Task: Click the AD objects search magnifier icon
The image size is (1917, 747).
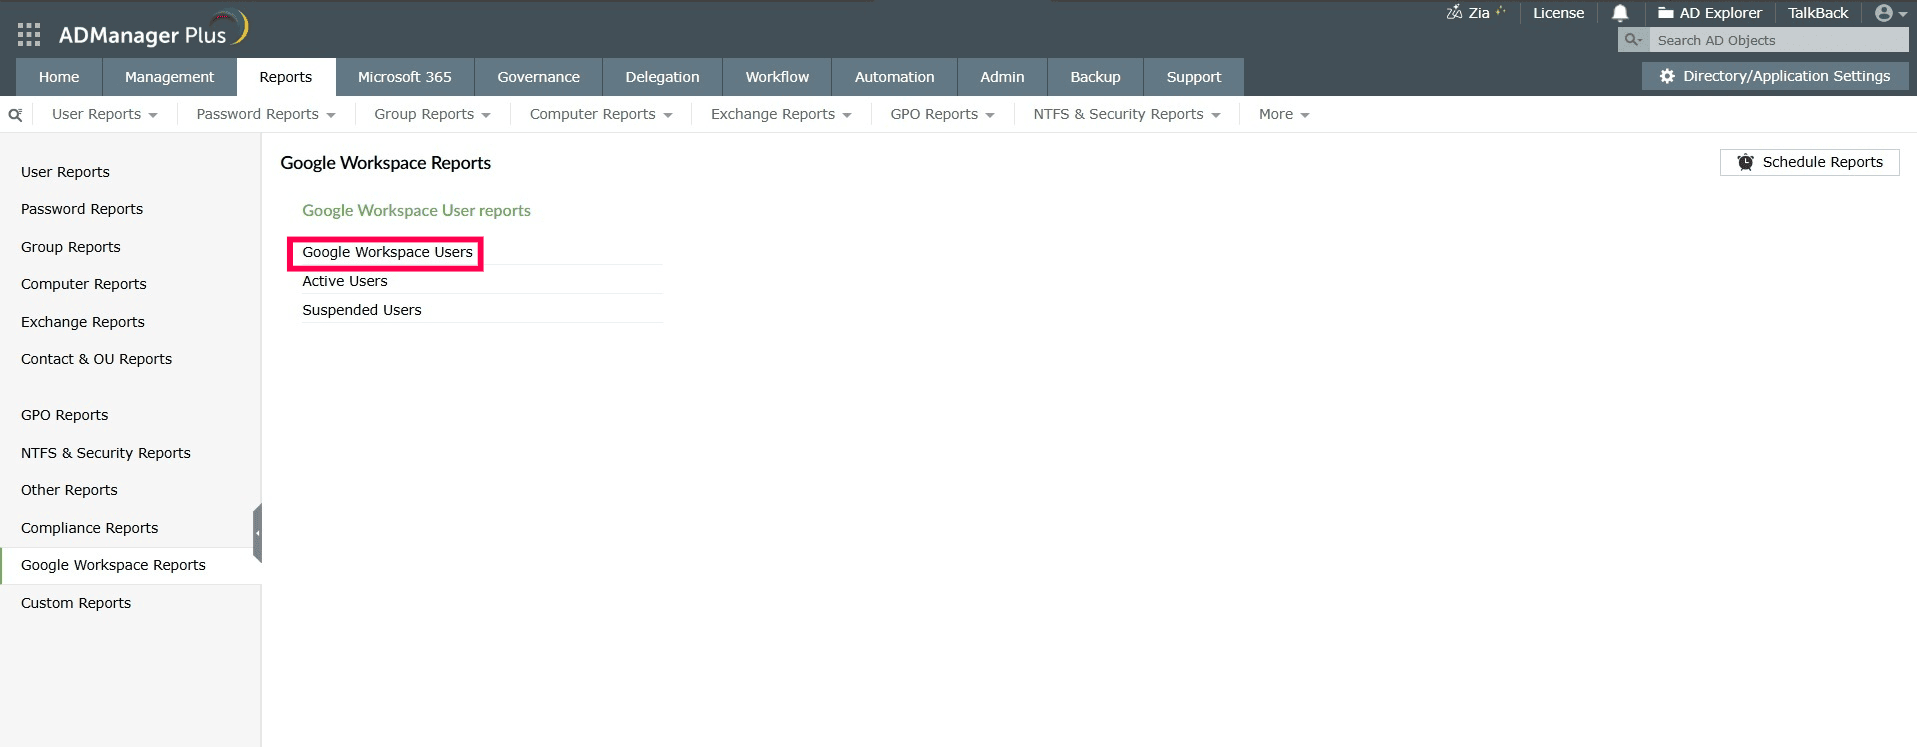Action: pos(1633,40)
